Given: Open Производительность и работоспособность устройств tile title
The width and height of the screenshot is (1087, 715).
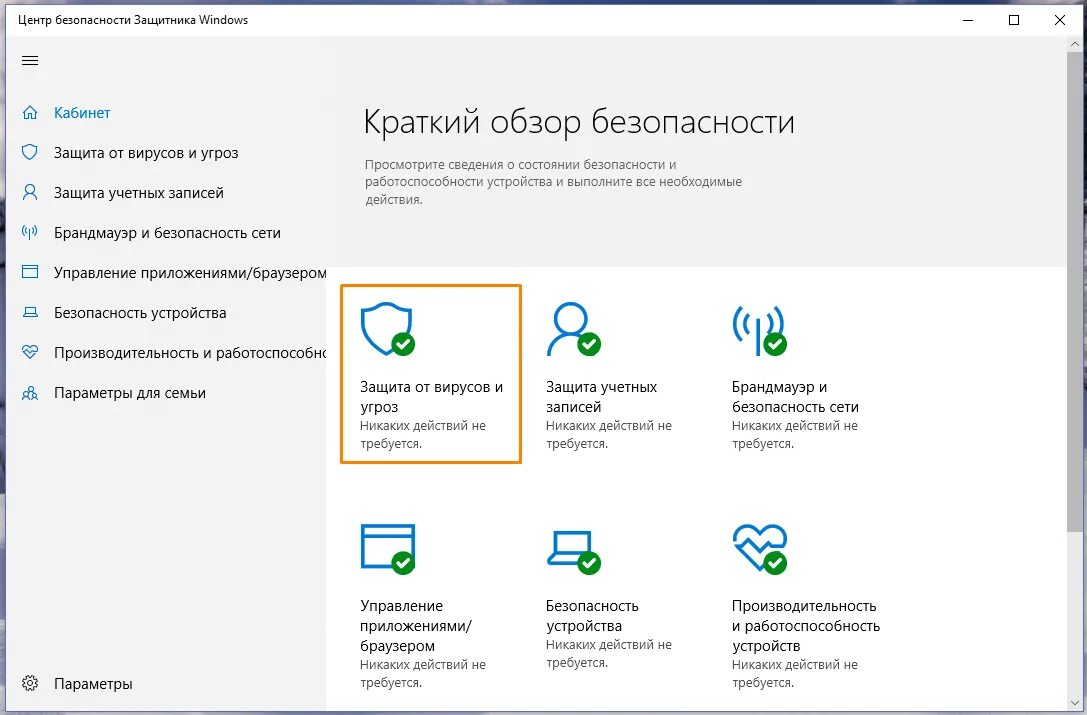Looking at the screenshot, I should pos(806,626).
